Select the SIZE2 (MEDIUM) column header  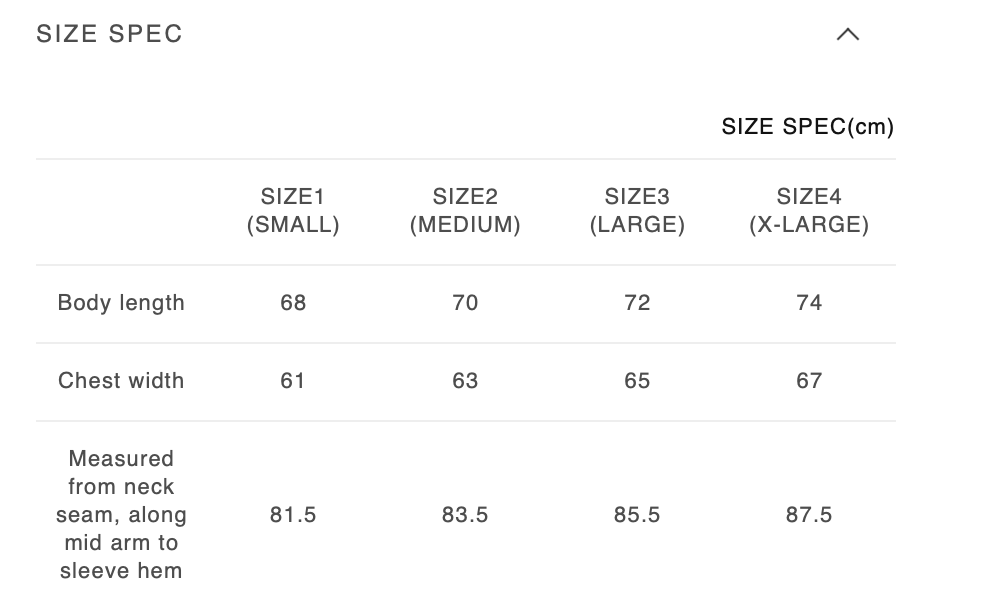[465, 211]
